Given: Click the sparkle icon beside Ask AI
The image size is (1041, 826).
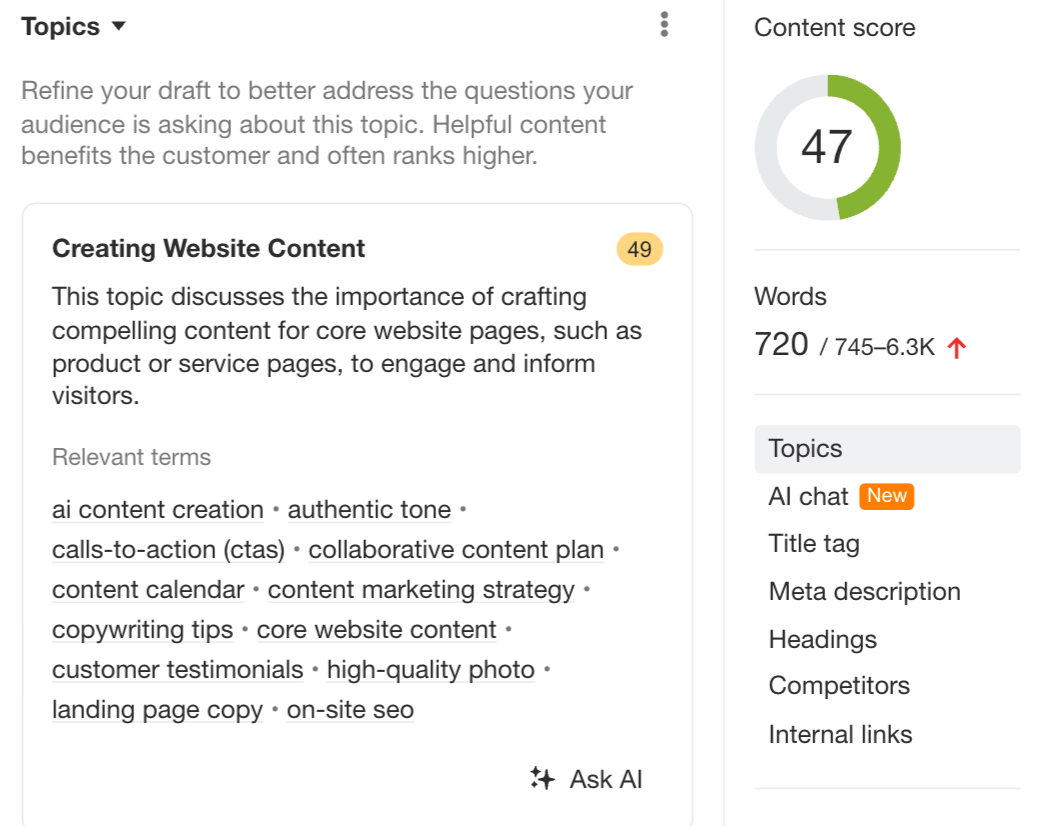Looking at the screenshot, I should tap(541, 778).
